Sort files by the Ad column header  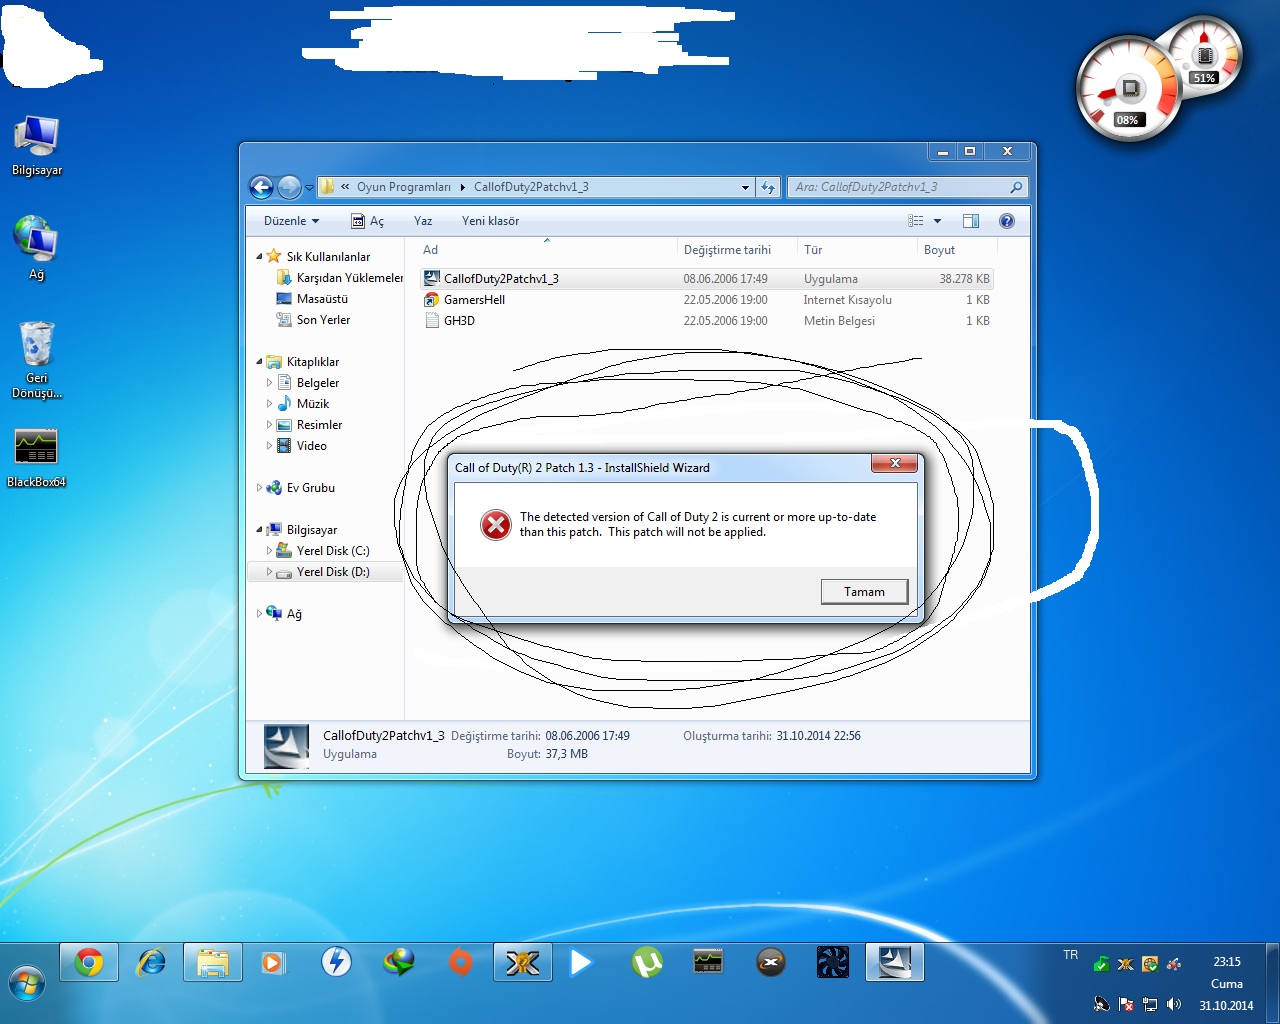tap(546, 250)
